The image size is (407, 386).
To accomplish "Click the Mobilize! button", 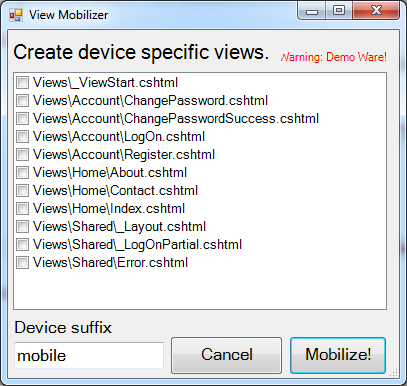I will [338, 355].
